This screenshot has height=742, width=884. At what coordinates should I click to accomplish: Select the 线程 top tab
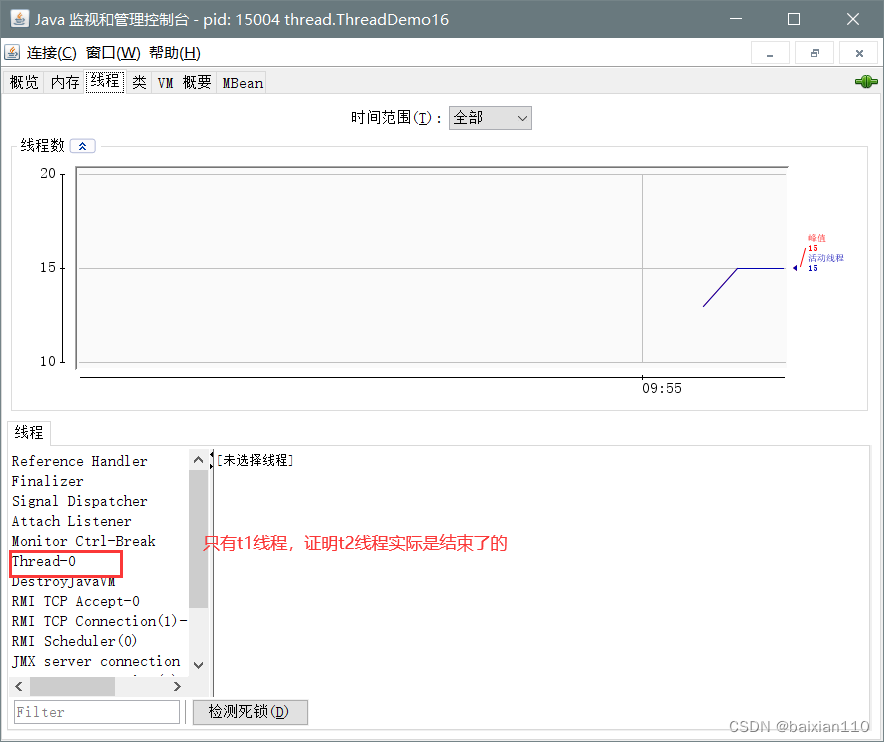click(x=105, y=81)
